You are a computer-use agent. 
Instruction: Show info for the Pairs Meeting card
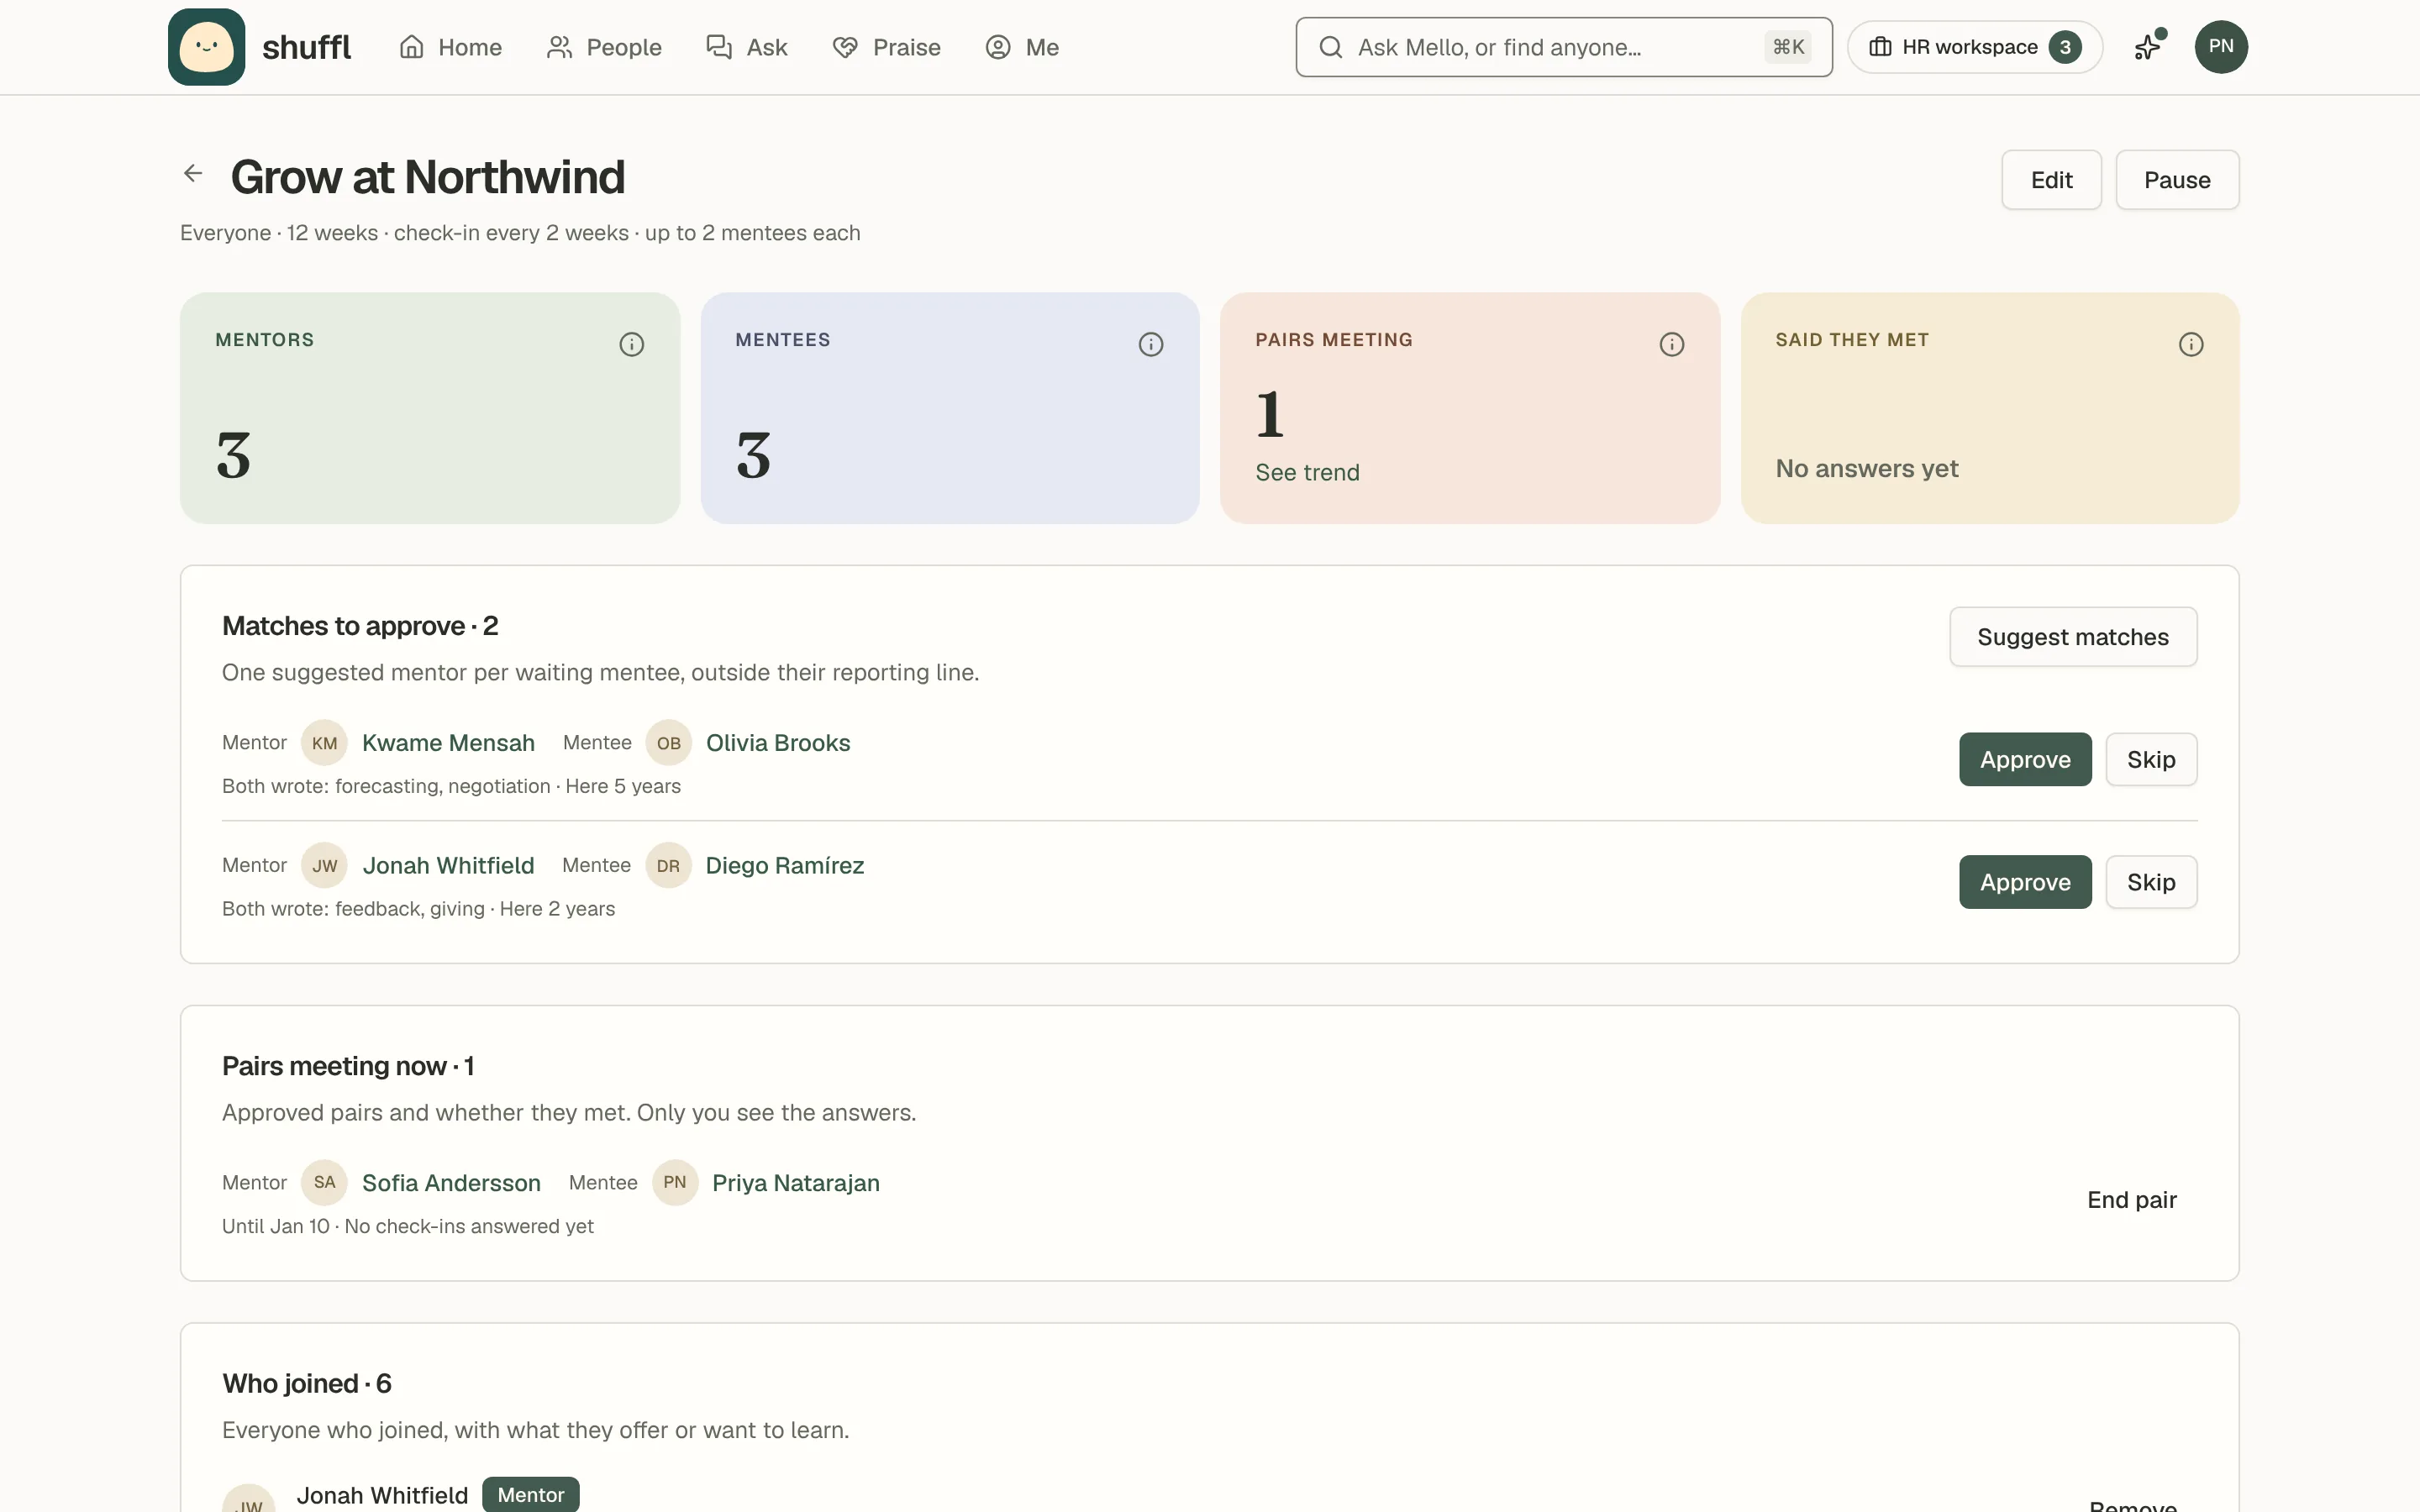click(x=1672, y=345)
